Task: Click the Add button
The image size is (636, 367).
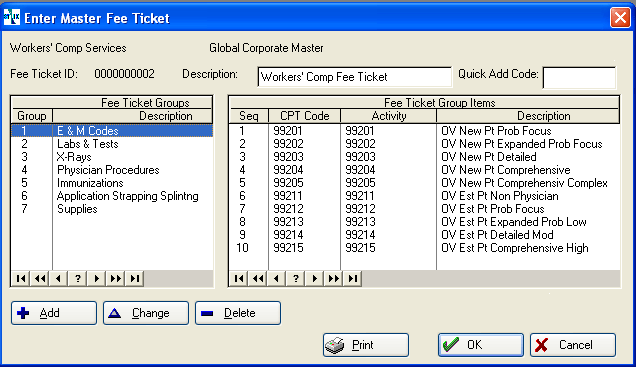Action: pyautogui.click(x=54, y=313)
